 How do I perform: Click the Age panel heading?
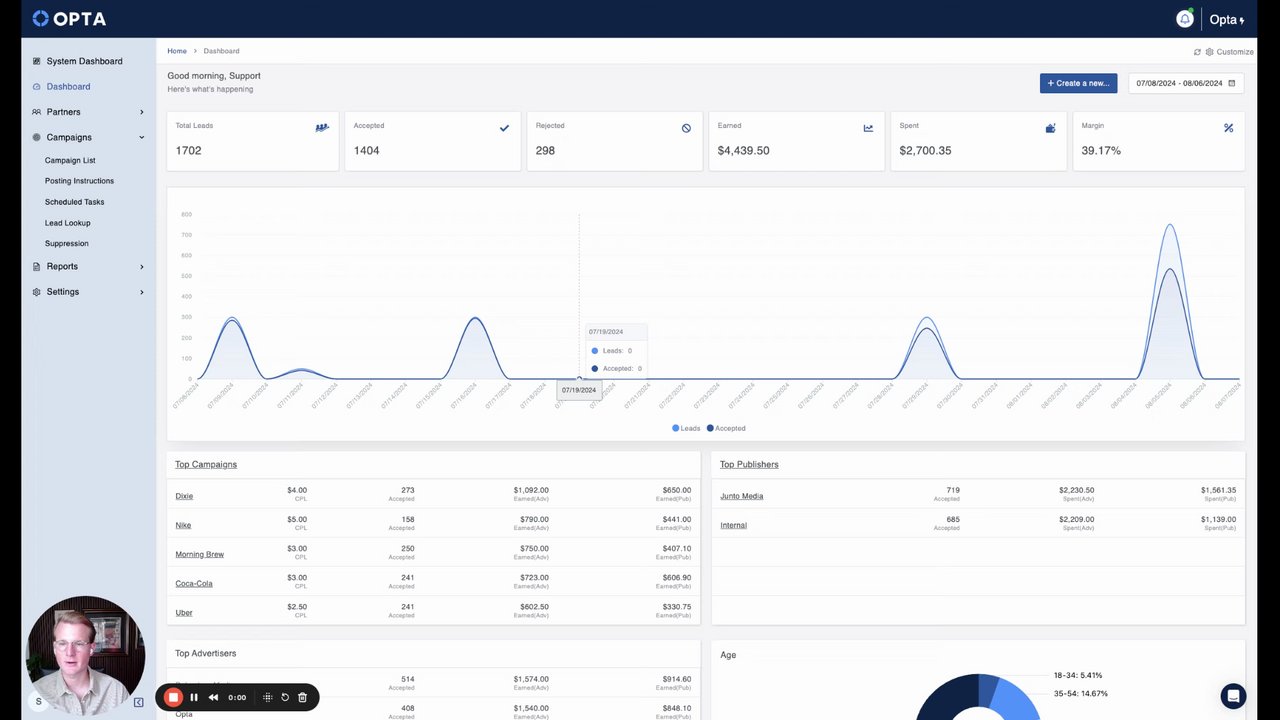pos(728,655)
